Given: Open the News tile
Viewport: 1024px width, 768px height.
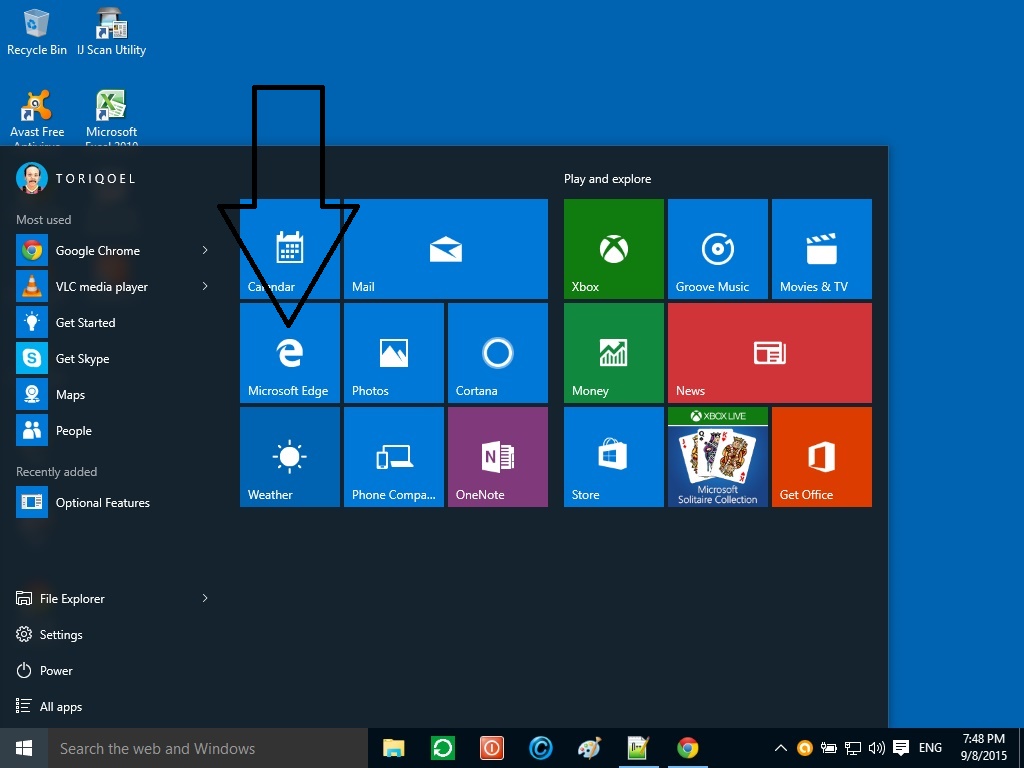Looking at the screenshot, I should [770, 353].
